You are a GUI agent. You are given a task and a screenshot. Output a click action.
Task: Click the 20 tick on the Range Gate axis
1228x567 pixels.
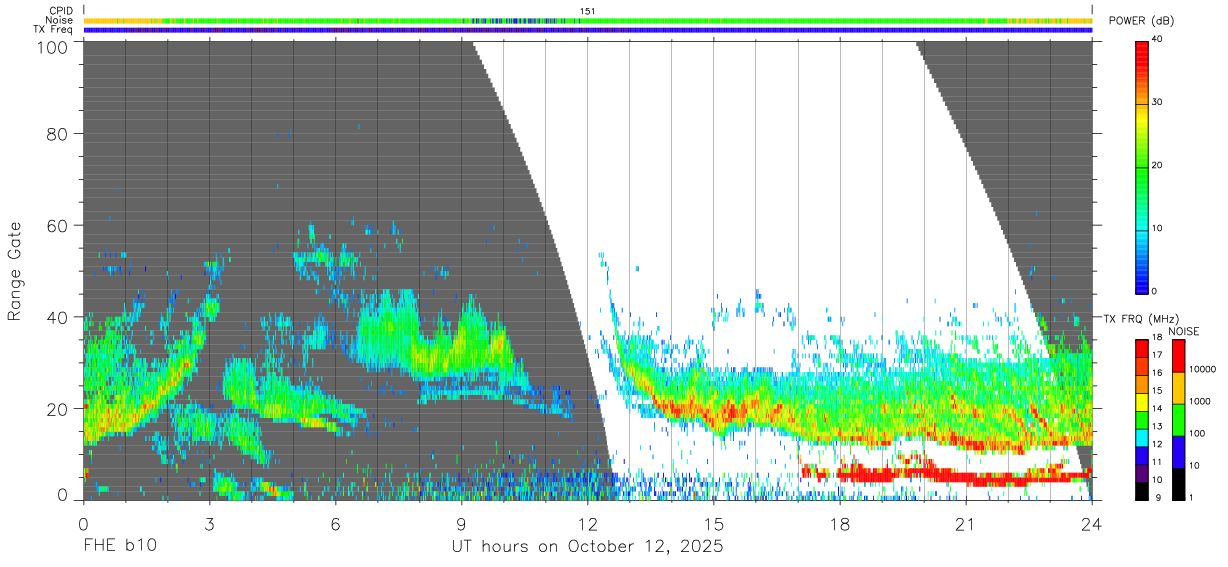(x=56, y=408)
